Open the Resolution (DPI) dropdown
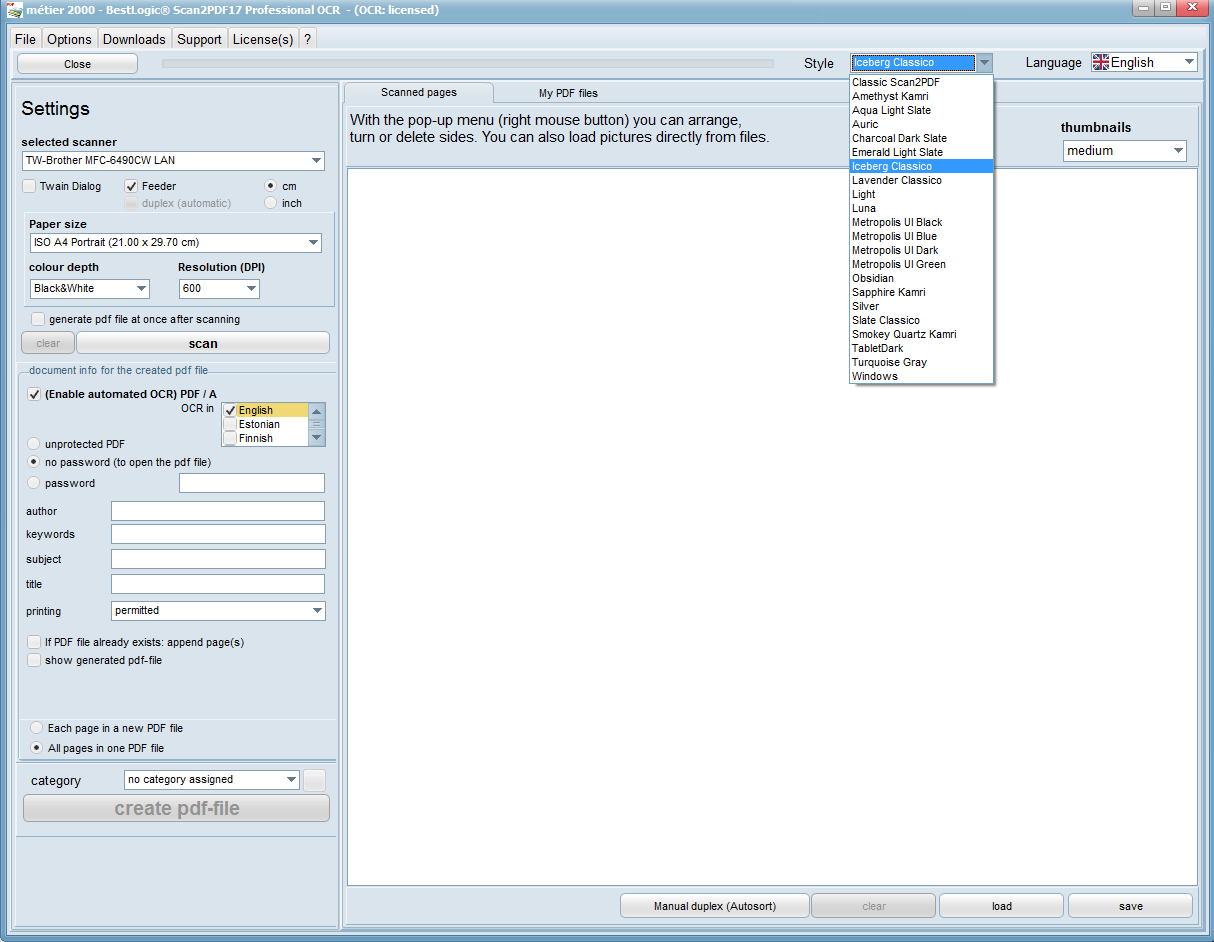 [x=250, y=288]
